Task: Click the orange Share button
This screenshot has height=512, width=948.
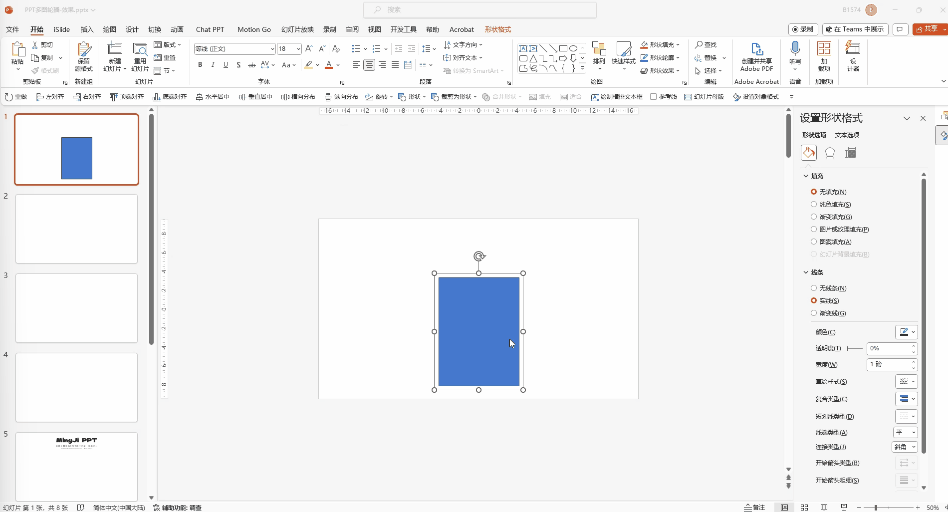Action: click(930, 29)
